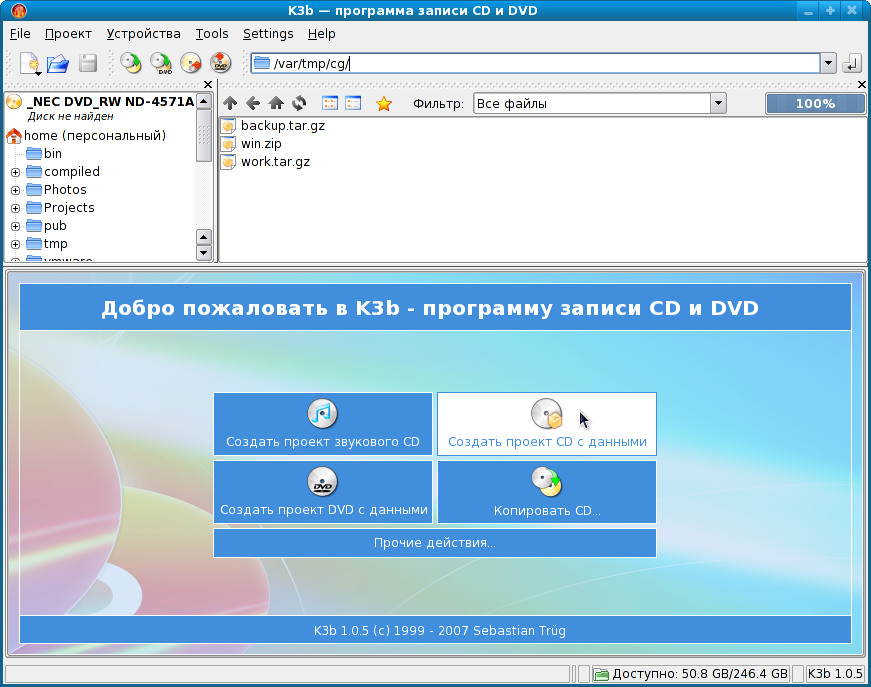The image size is (871, 687).
Task: Click free space folder icon in status bar
Action: (601, 674)
